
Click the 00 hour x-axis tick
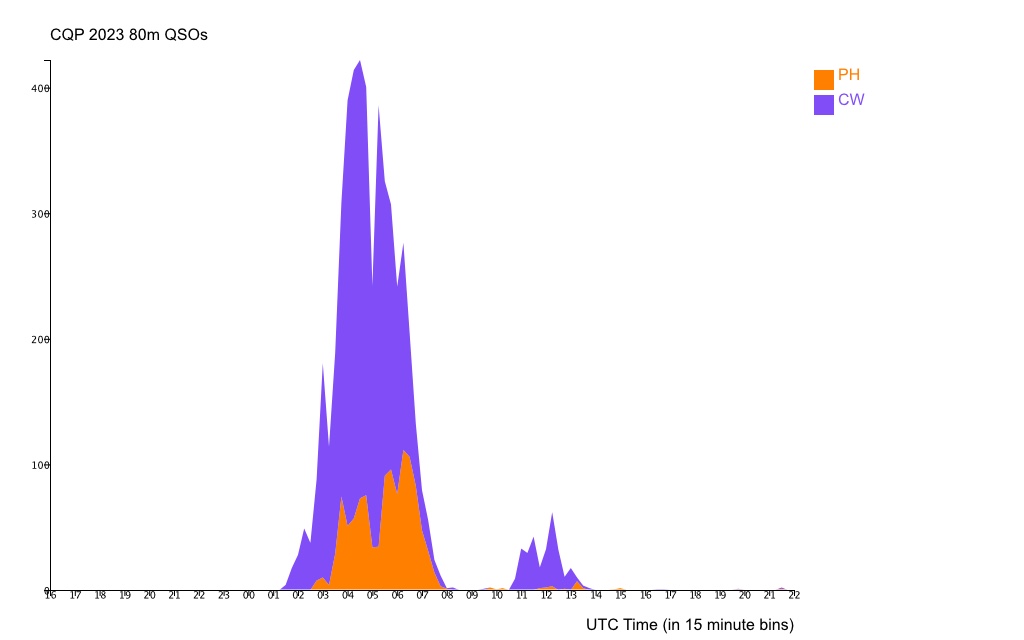click(249, 596)
